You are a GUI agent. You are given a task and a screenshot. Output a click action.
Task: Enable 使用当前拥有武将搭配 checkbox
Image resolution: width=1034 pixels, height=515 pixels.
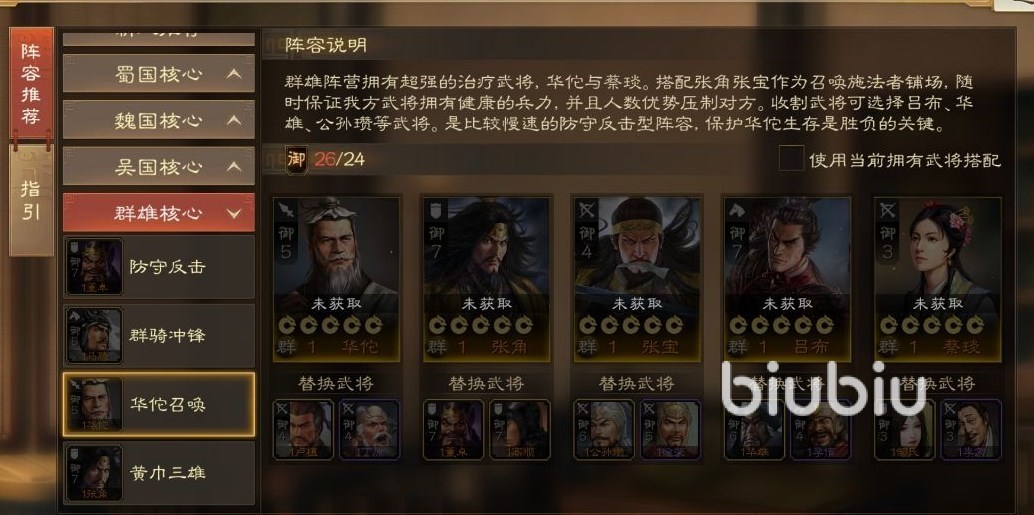point(791,159)
